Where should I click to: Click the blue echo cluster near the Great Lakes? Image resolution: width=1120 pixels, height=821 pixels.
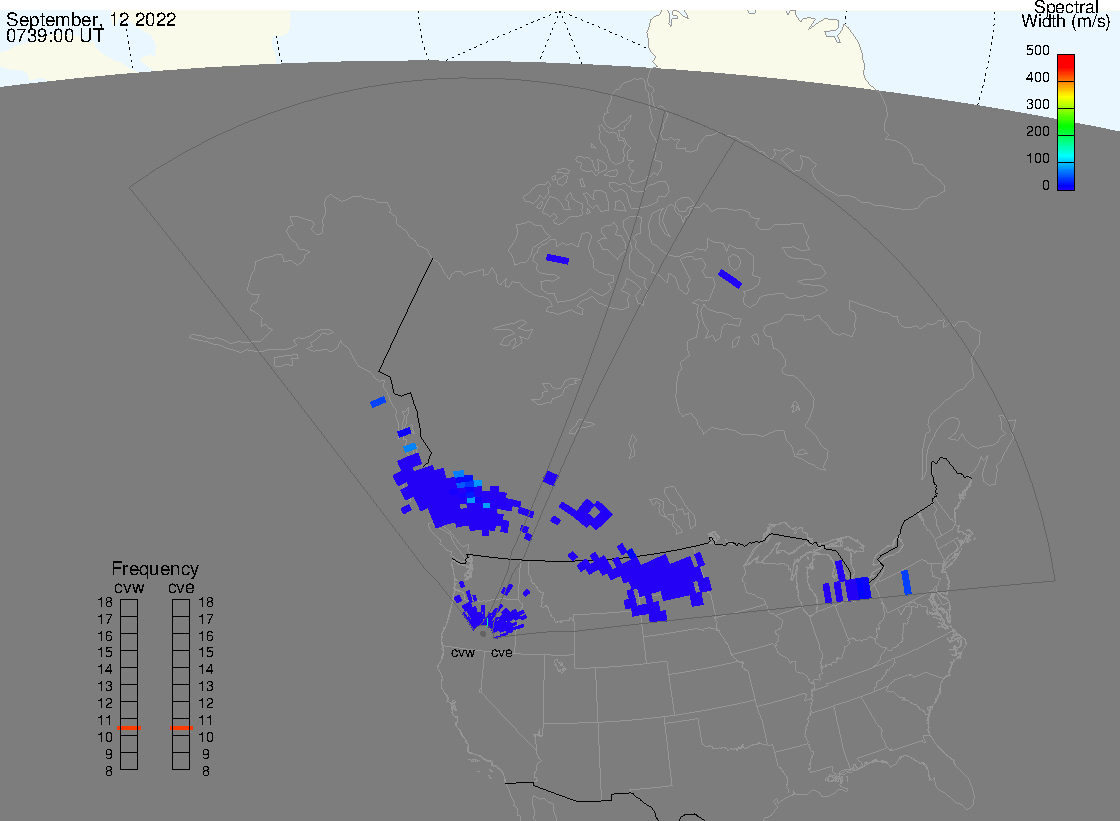847,584
